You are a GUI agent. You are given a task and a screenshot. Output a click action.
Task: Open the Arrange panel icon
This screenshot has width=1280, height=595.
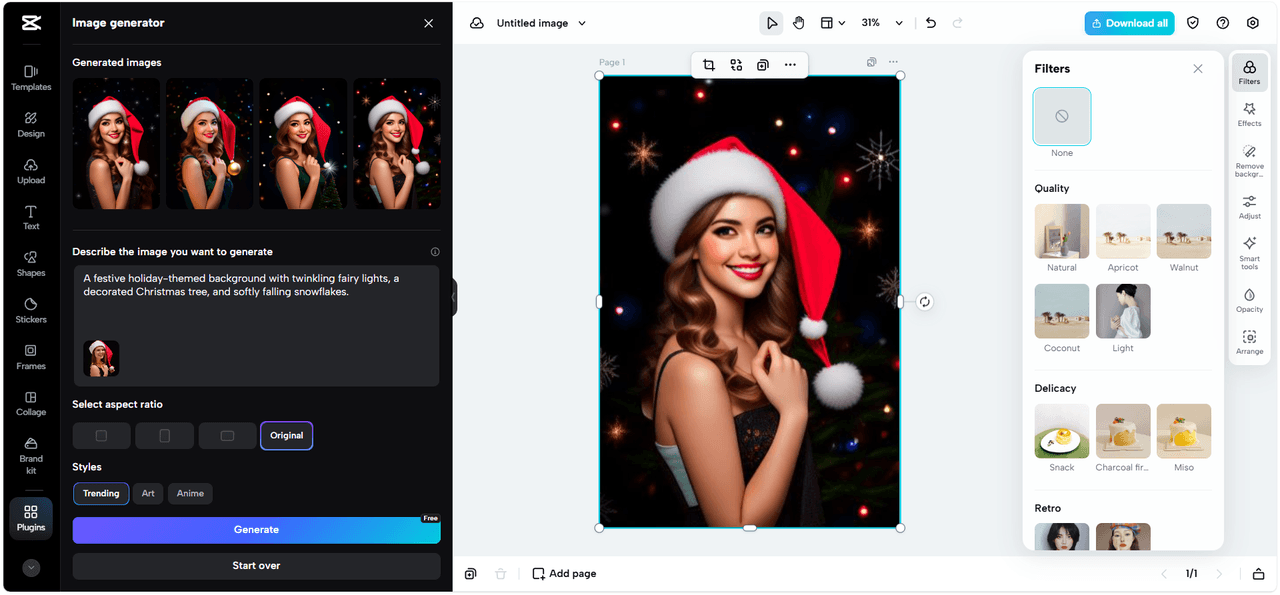tap(1249, 341)
